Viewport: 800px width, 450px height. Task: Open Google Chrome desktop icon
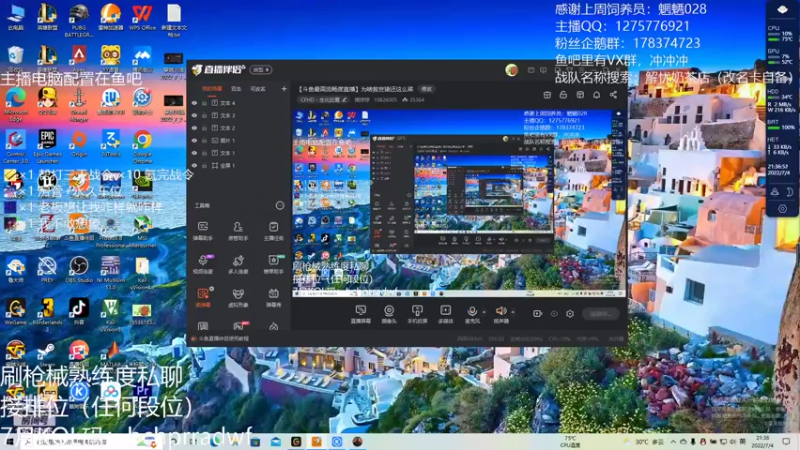[x=142, y=145]
